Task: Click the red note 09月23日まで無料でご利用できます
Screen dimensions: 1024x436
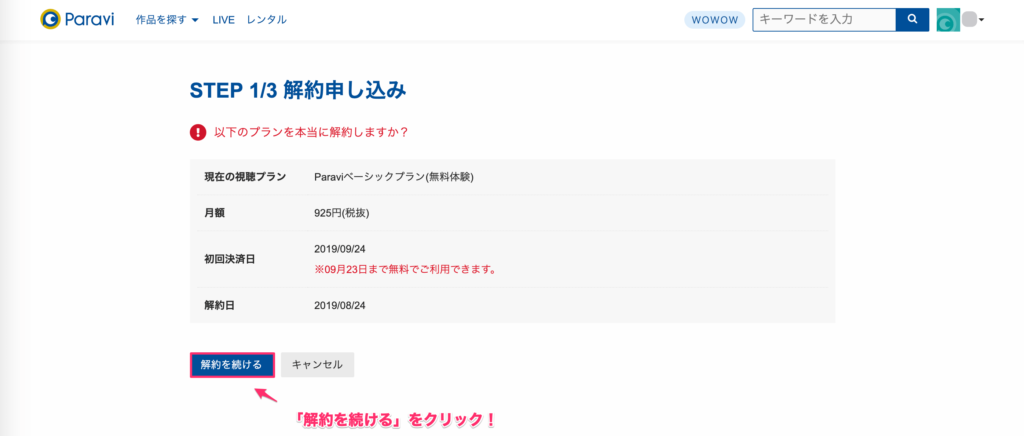Action: pos(405,269)
